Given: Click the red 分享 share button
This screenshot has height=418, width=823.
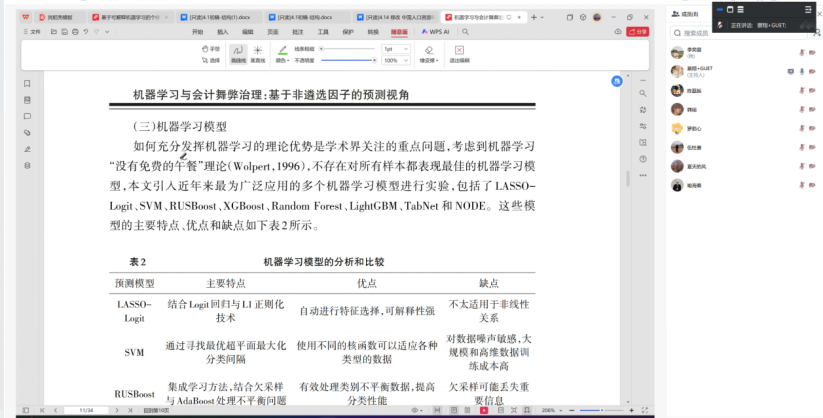Looking at the screenshot, I should point(638,32).
